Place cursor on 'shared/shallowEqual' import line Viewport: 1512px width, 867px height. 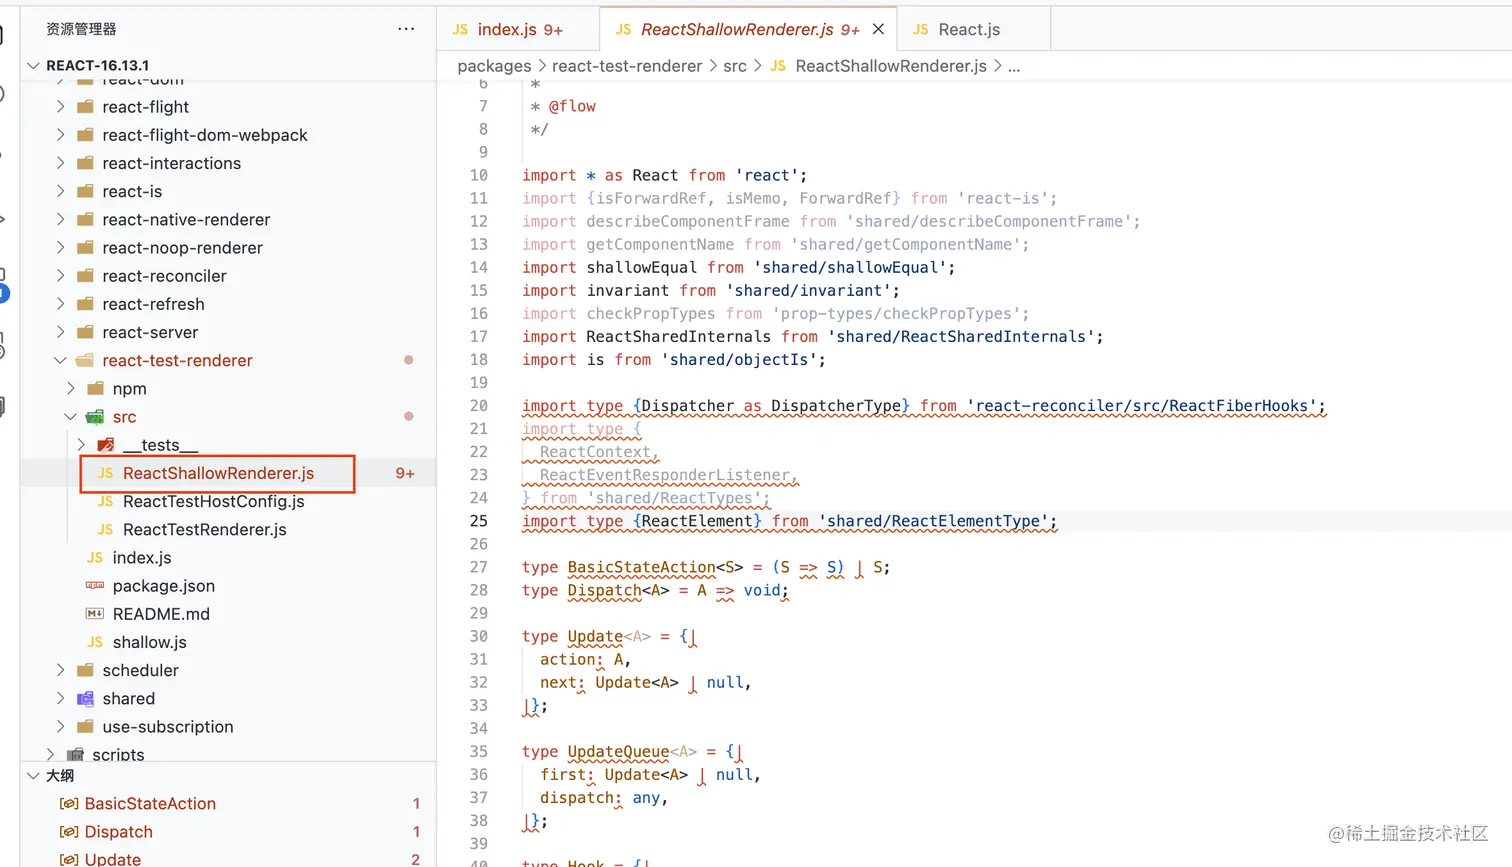738,267
